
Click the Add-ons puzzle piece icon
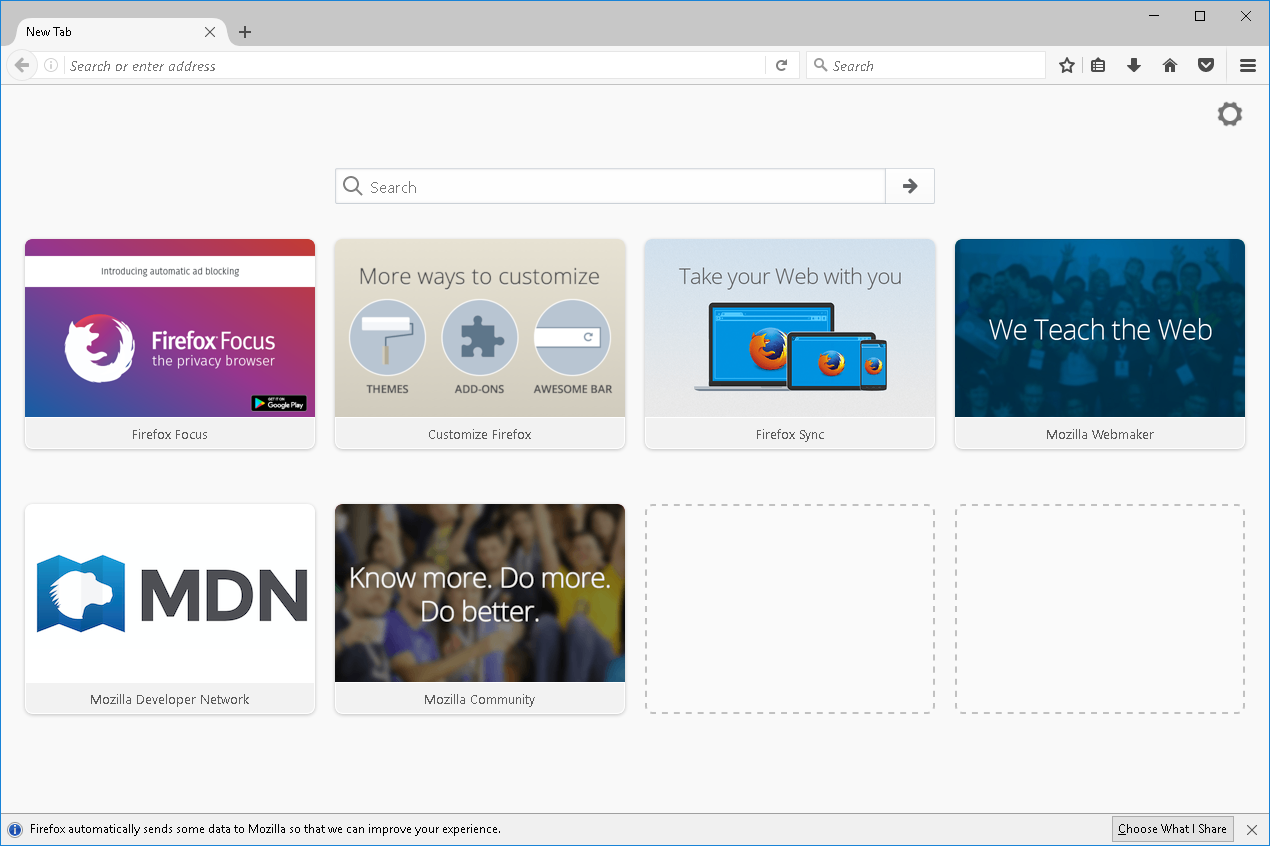pyautogui.click(x=480, y=338)
